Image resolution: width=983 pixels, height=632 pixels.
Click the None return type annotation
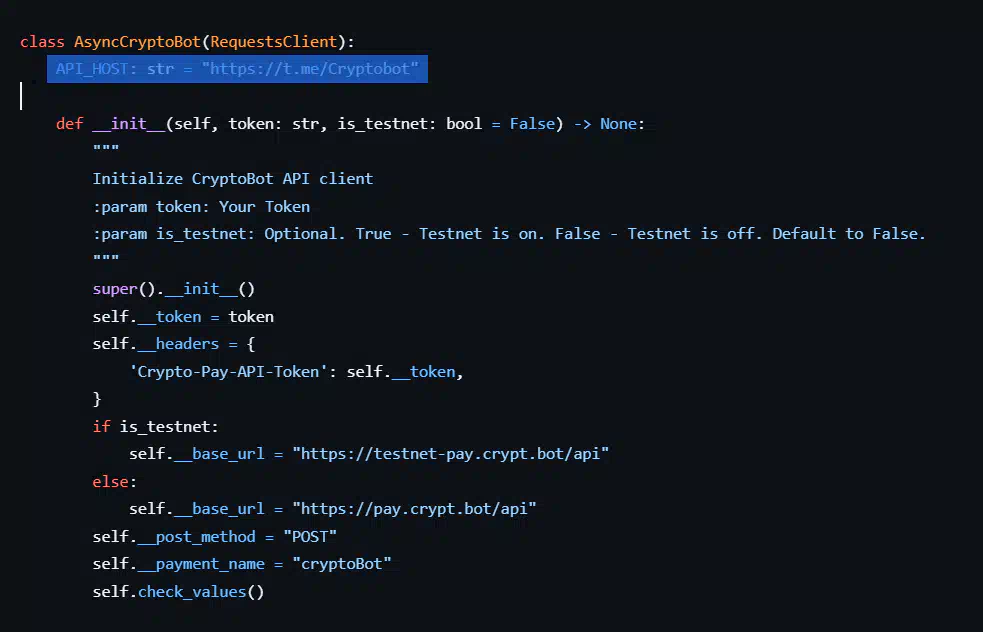618,124
